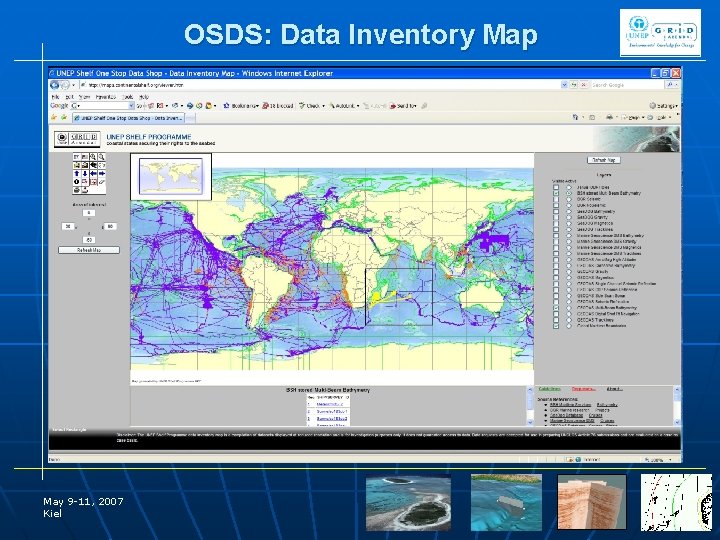The image size is (720, 540).
Task: Pan the map right with blue arrow
Action: tap(101, 174)
